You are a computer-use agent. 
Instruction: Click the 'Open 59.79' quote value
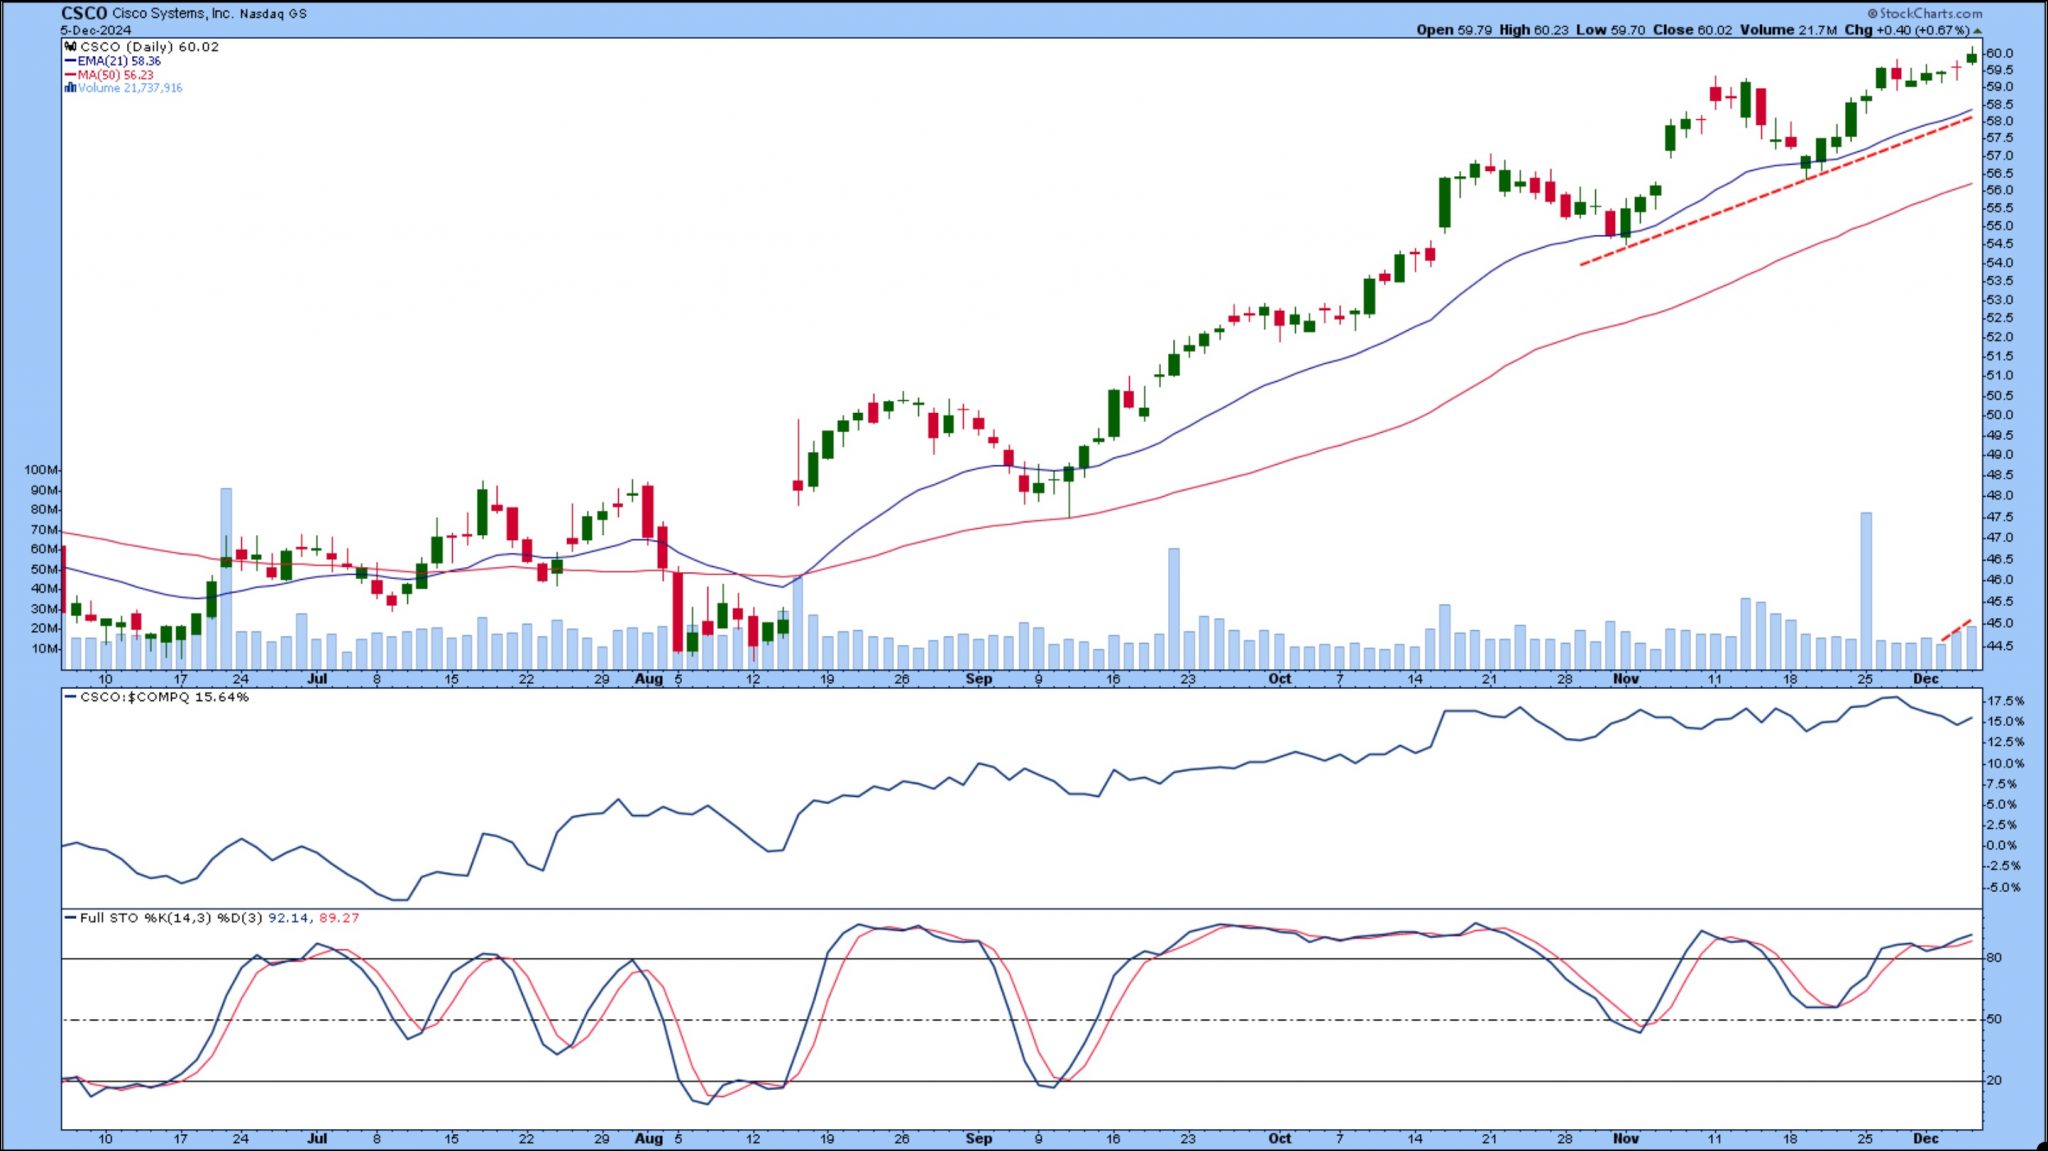pos(1453,30)
